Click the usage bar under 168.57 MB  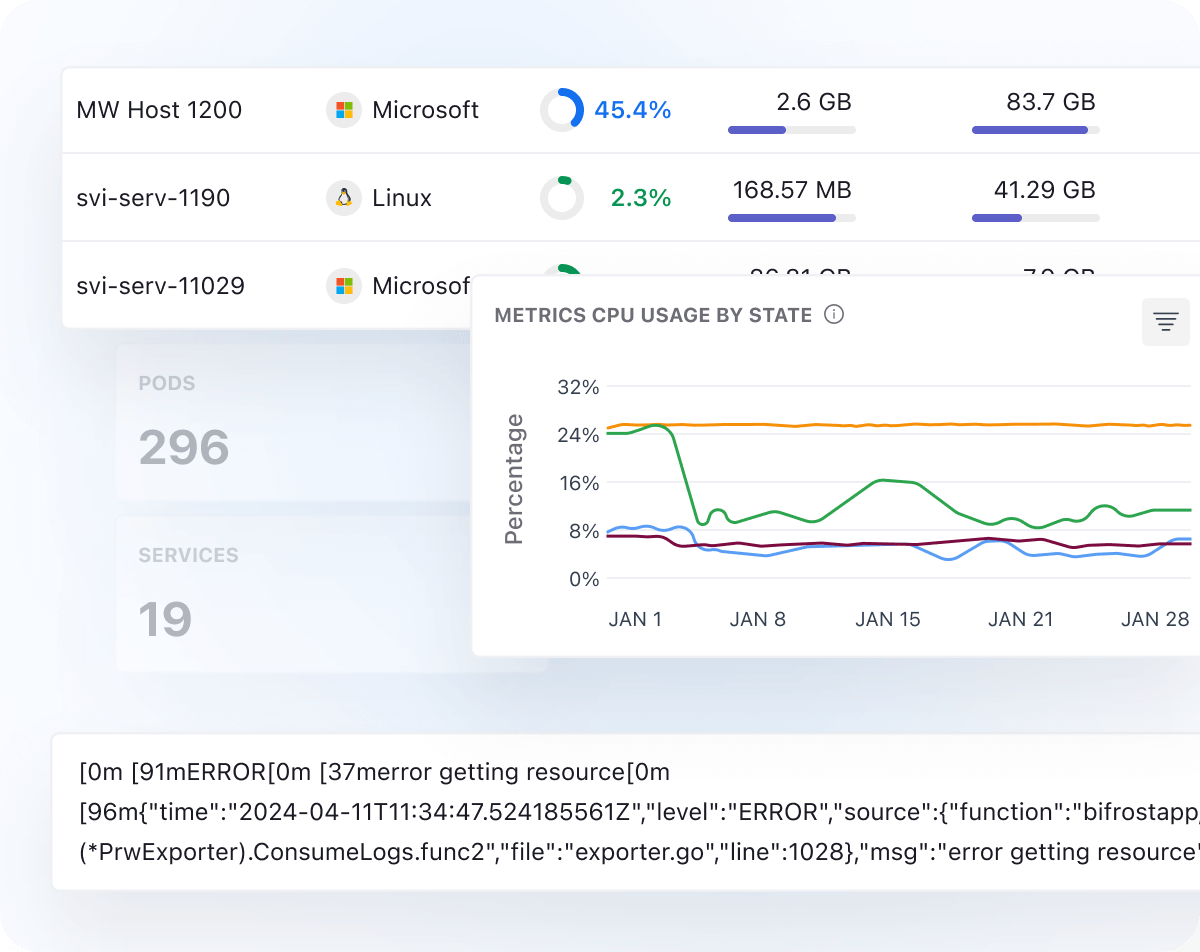point(792,218)
